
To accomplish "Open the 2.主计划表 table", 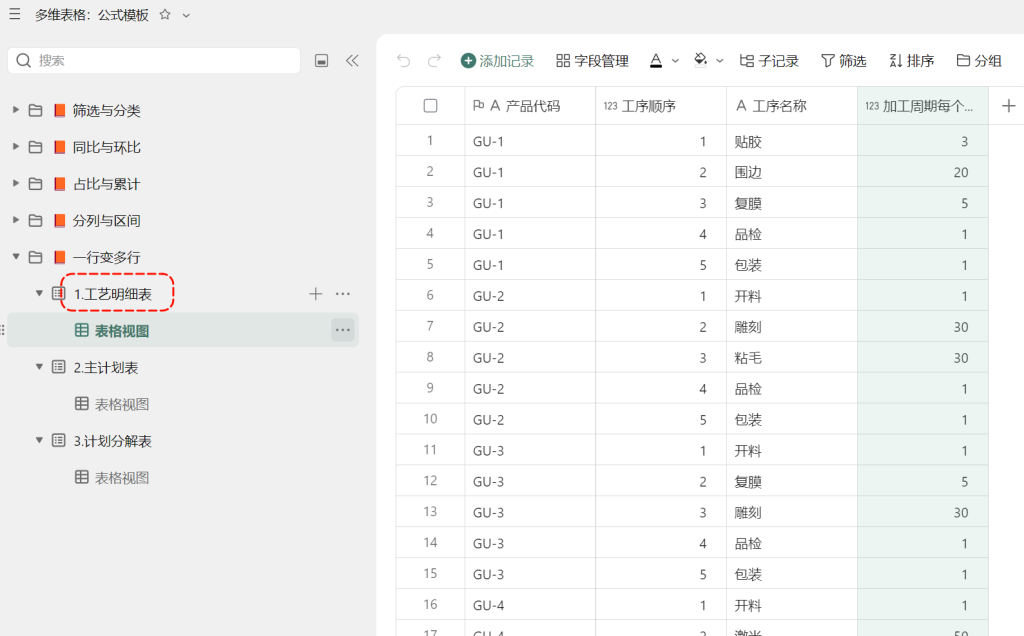I will point(106,368).
